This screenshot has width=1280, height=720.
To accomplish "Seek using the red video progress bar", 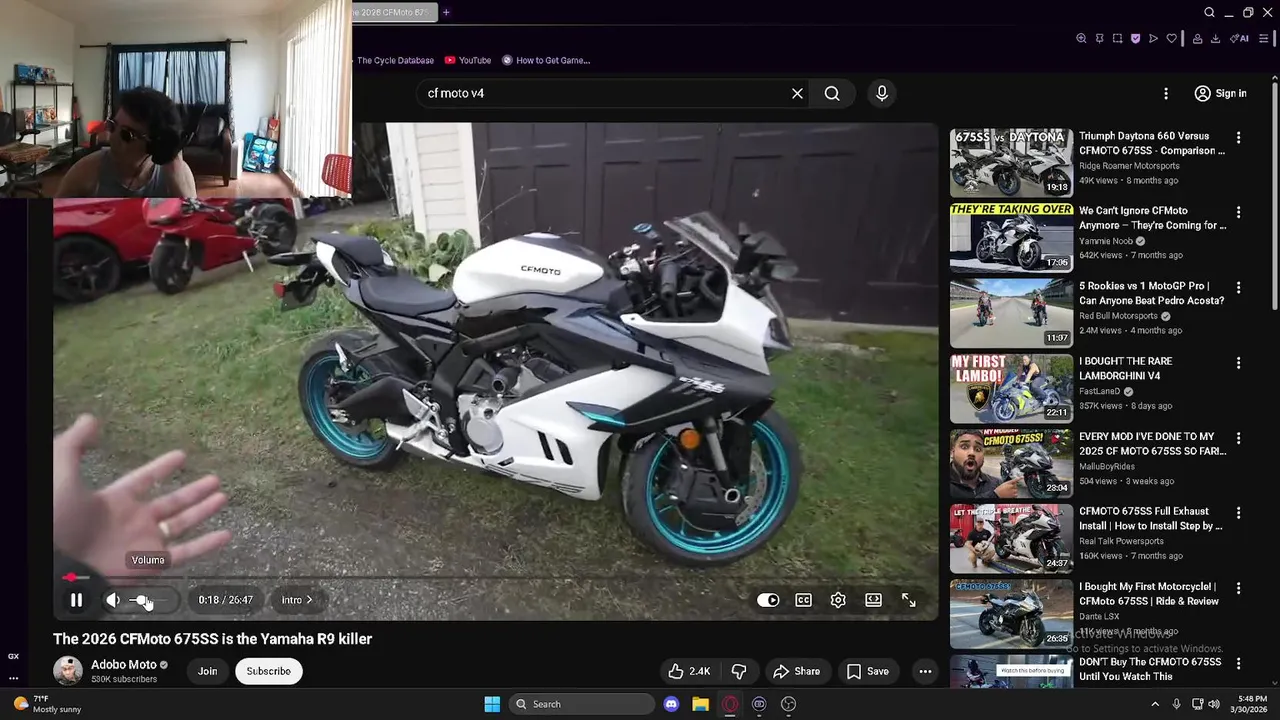I will [496, 578].
